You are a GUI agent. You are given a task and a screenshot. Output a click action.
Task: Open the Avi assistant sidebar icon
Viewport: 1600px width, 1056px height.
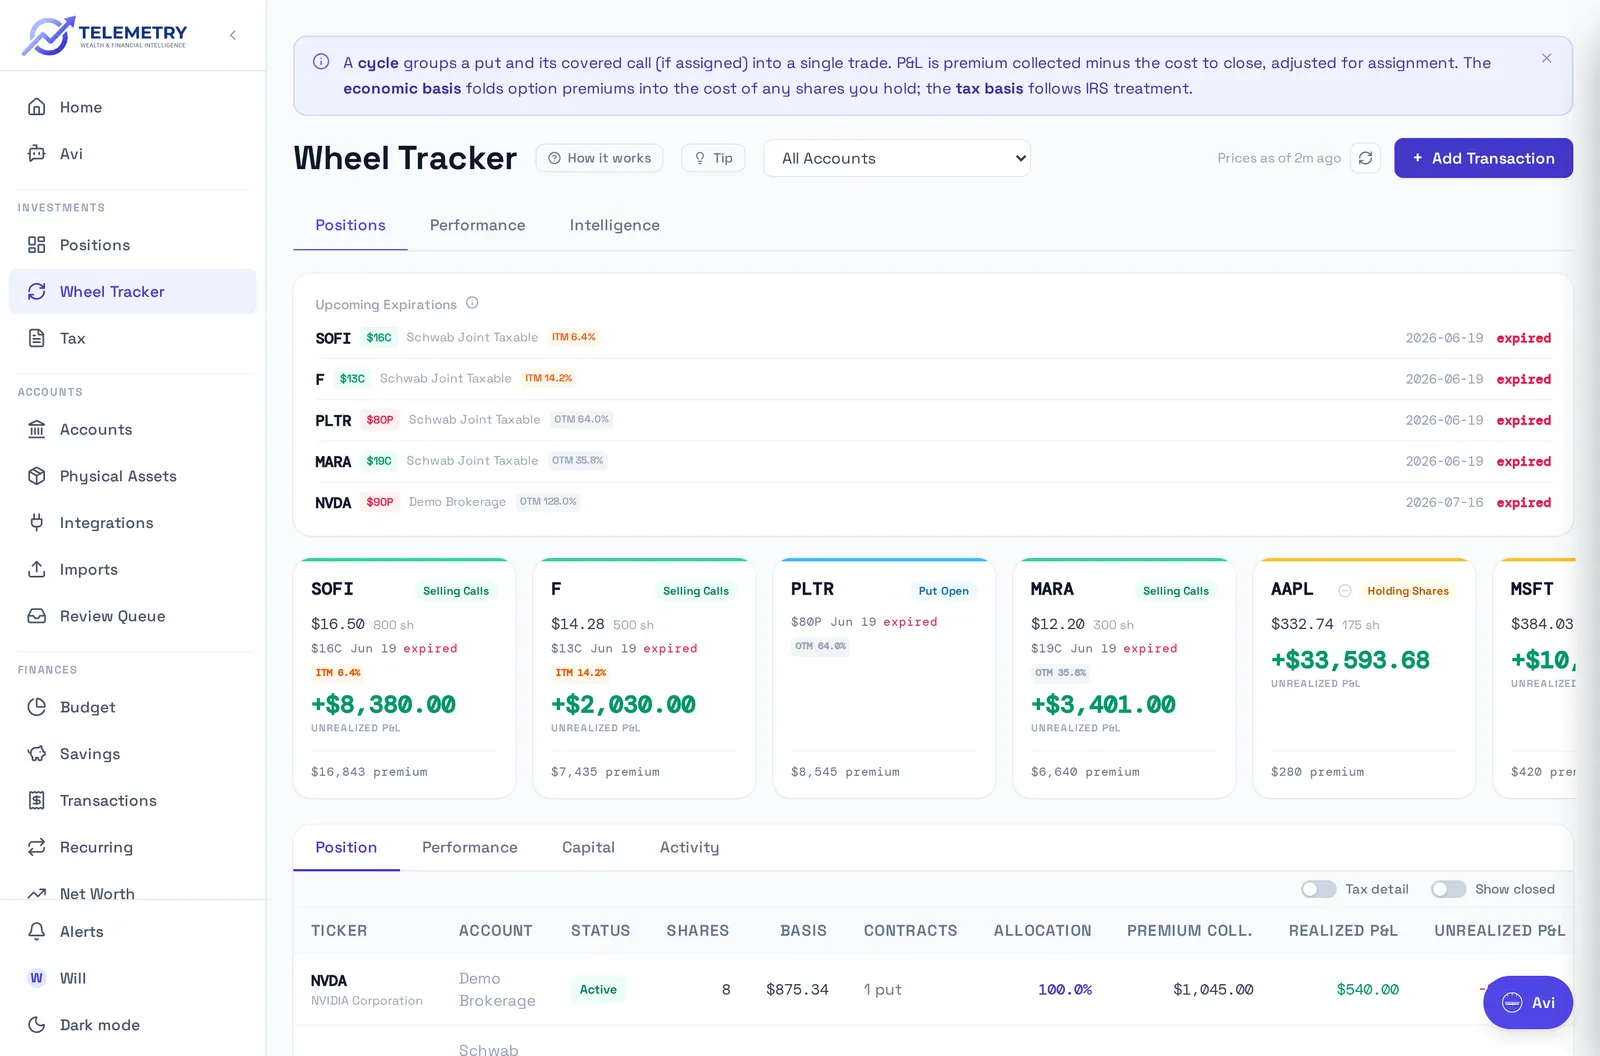(37, 154)
